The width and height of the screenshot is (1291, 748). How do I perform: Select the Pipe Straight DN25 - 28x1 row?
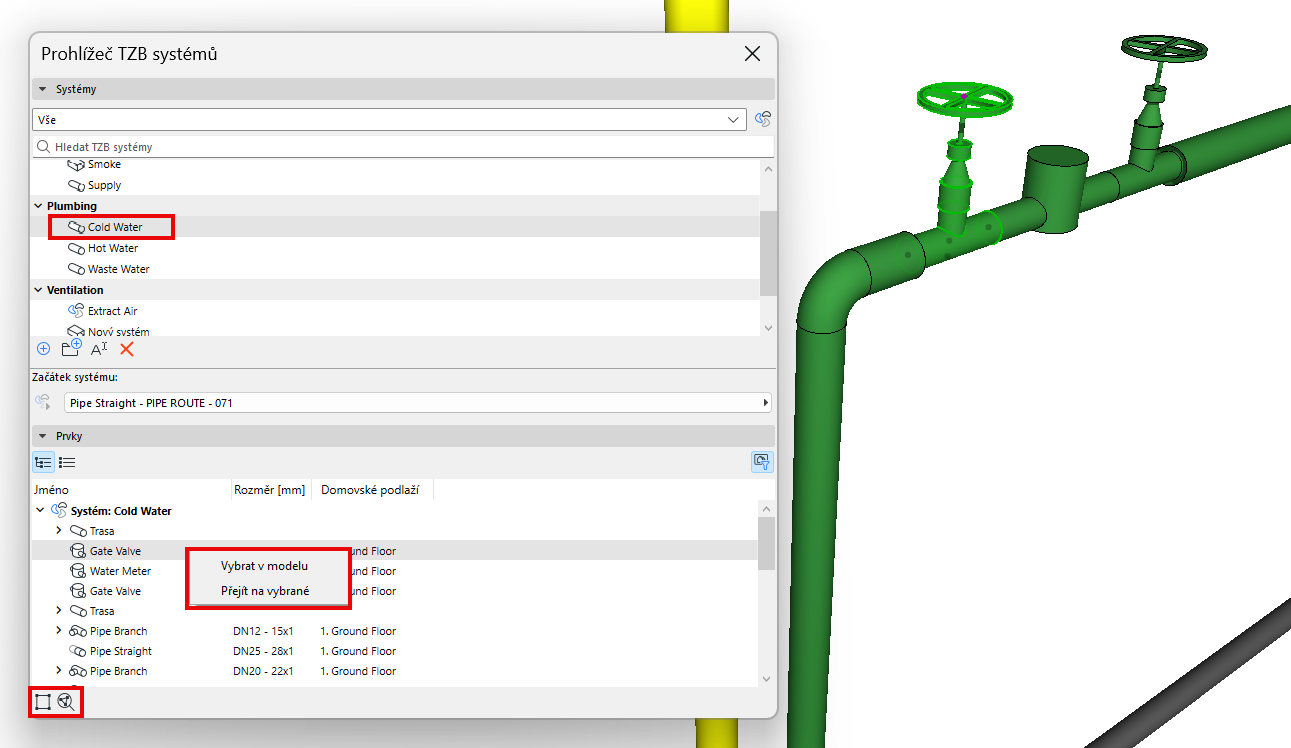(395, 651)
